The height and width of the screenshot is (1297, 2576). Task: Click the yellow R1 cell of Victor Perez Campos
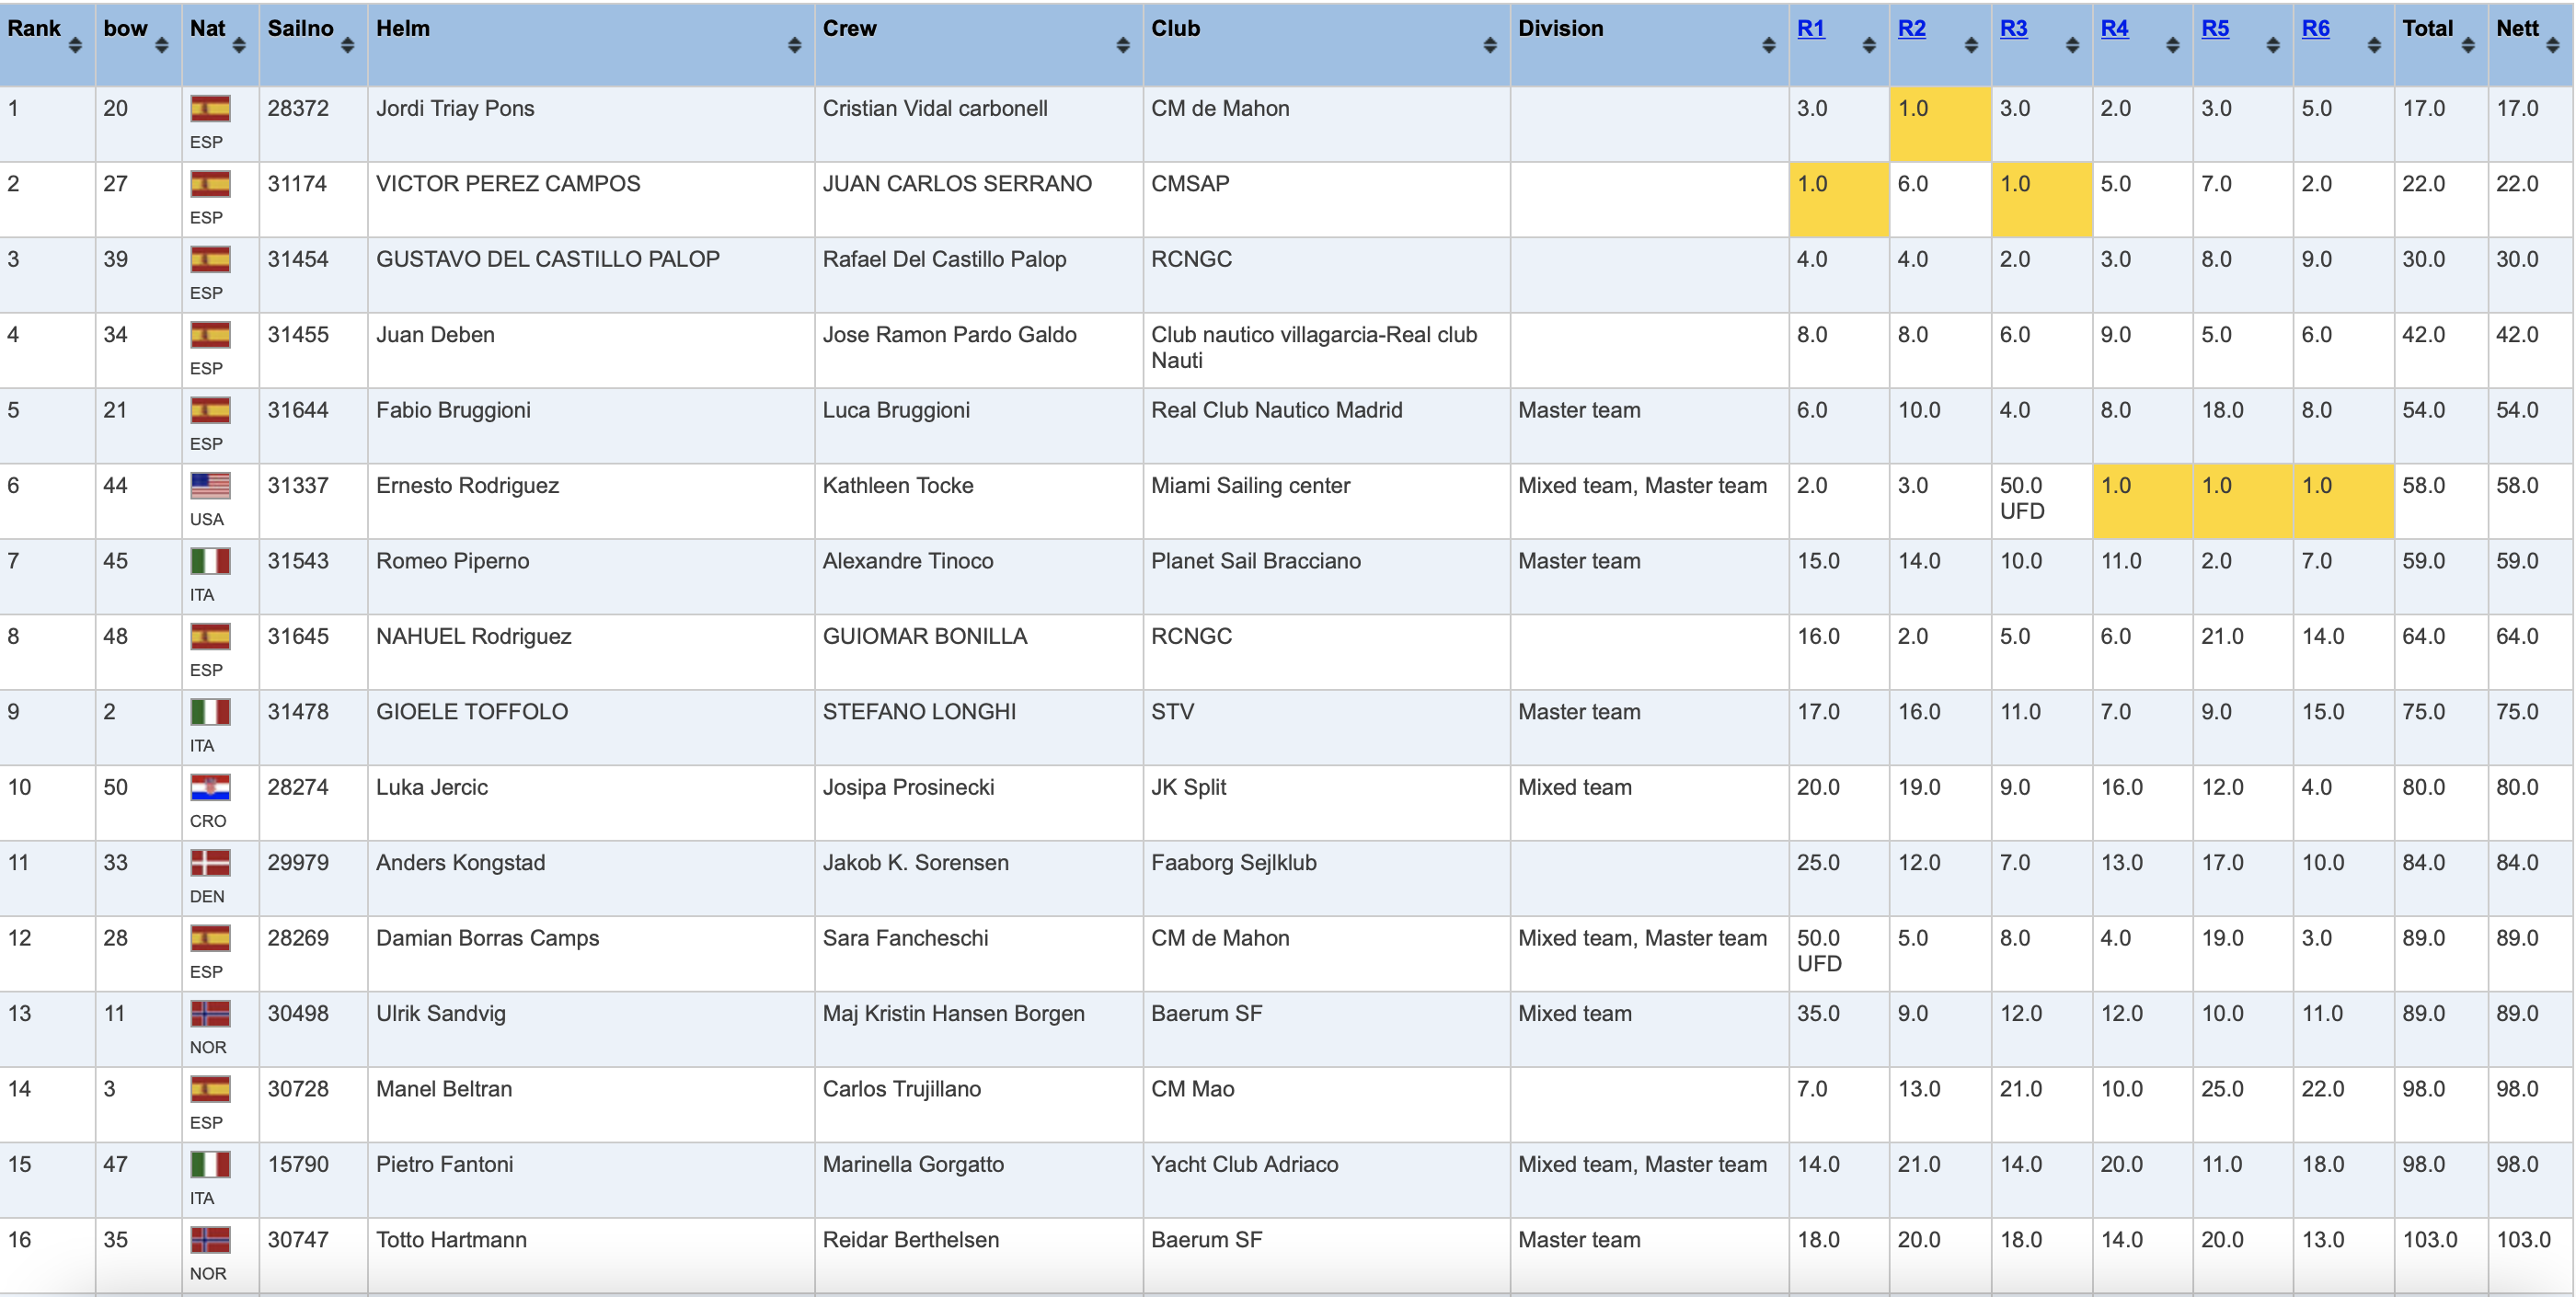1839,199
